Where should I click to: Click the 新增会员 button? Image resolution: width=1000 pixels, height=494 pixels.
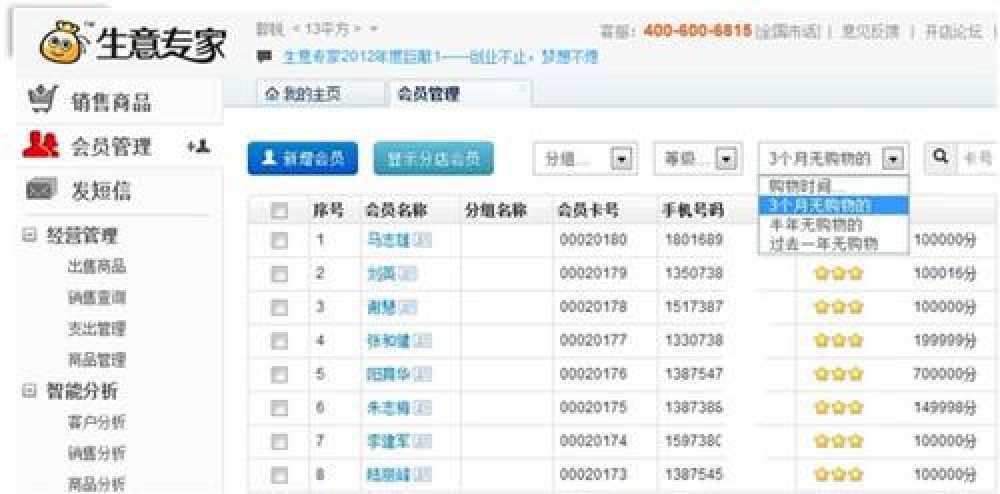pos(303,158)
